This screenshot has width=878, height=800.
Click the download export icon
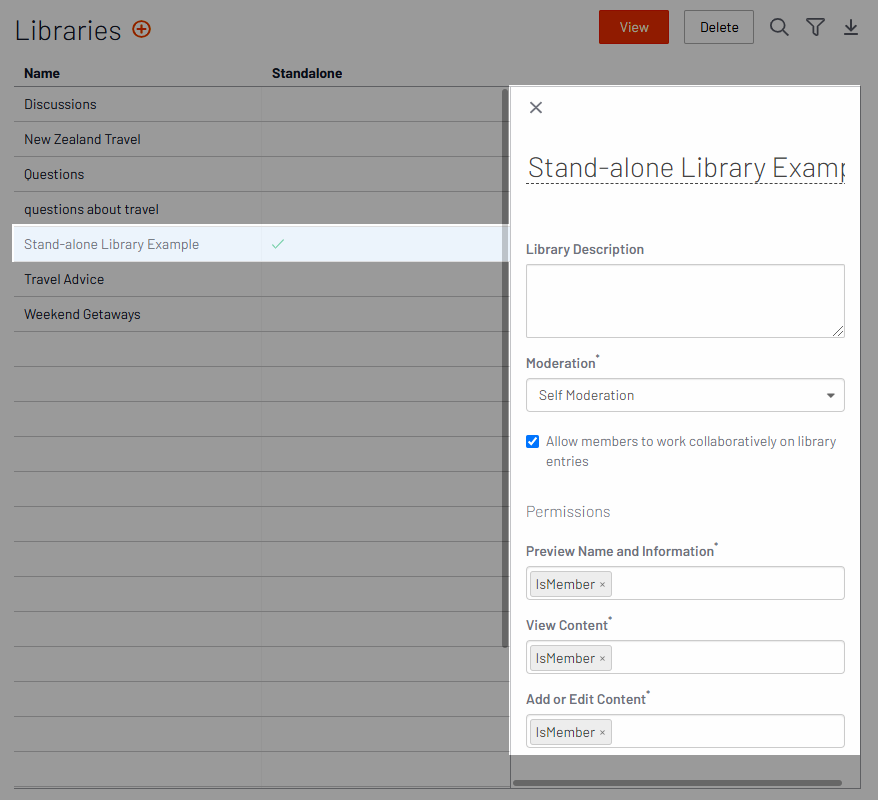(x=851, y=28)
